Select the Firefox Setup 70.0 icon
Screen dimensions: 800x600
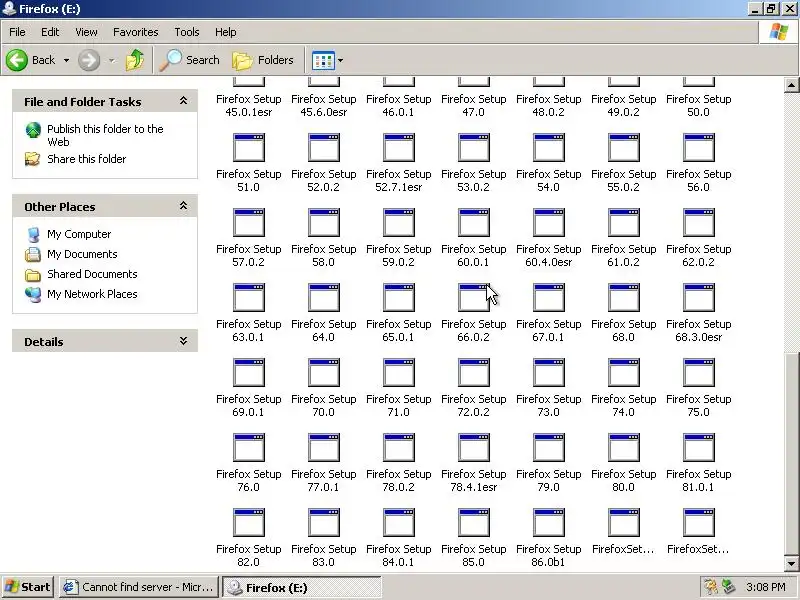pos(323,372)
